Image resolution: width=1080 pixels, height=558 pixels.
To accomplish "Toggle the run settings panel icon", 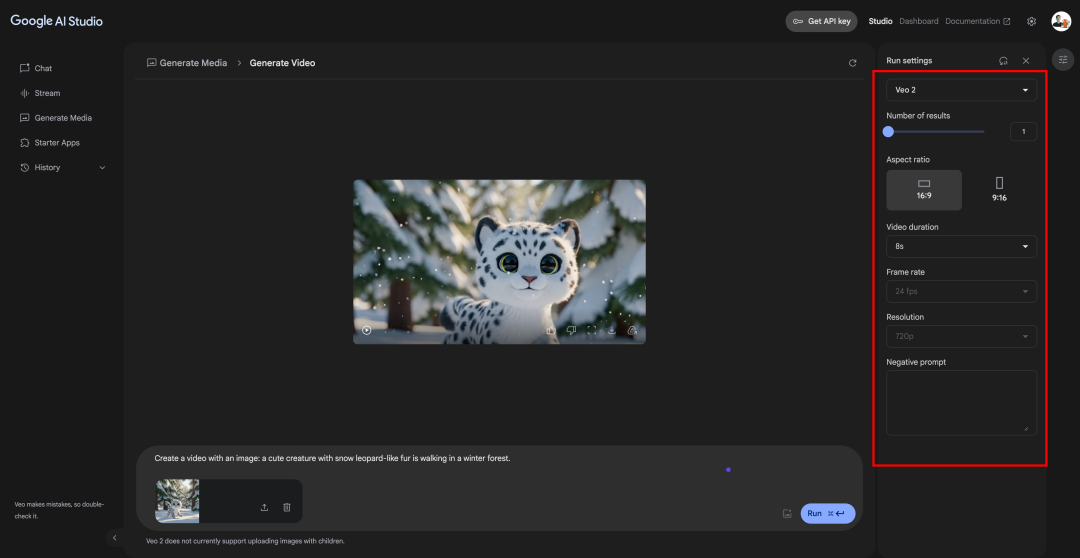I will tap(1063, 59).
